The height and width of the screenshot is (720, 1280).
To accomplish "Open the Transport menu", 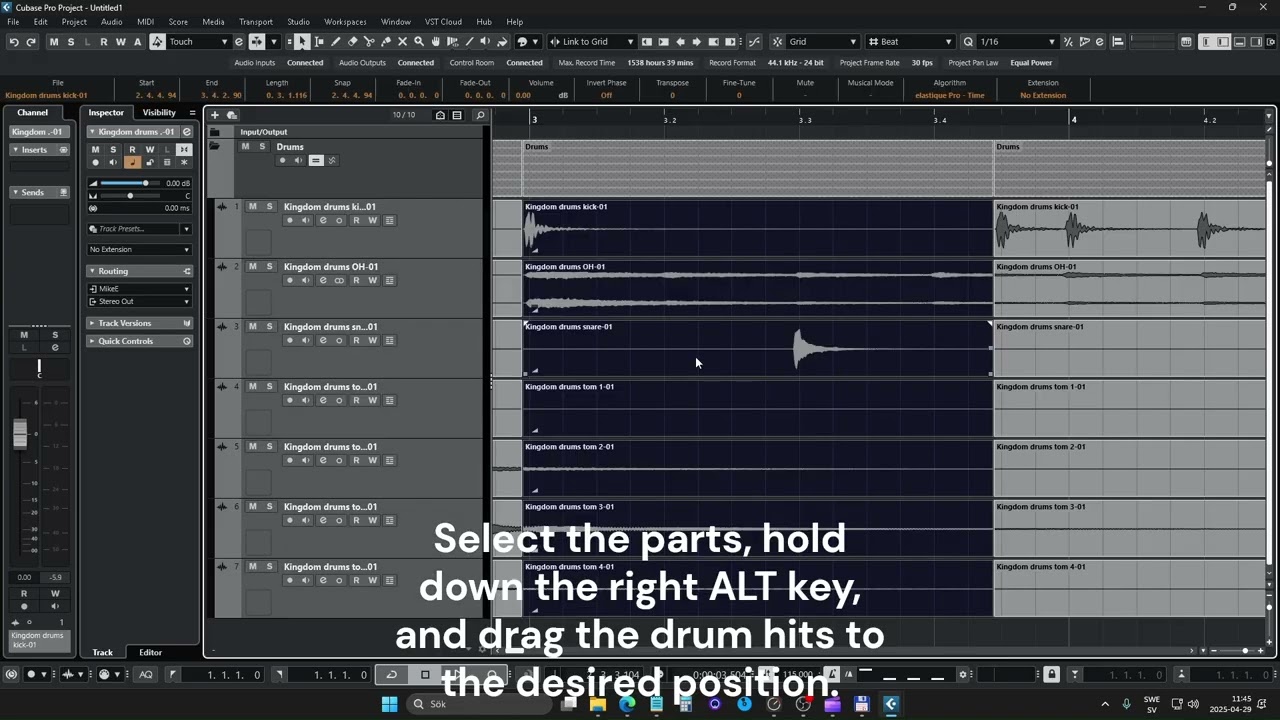I will click(256, 21).
